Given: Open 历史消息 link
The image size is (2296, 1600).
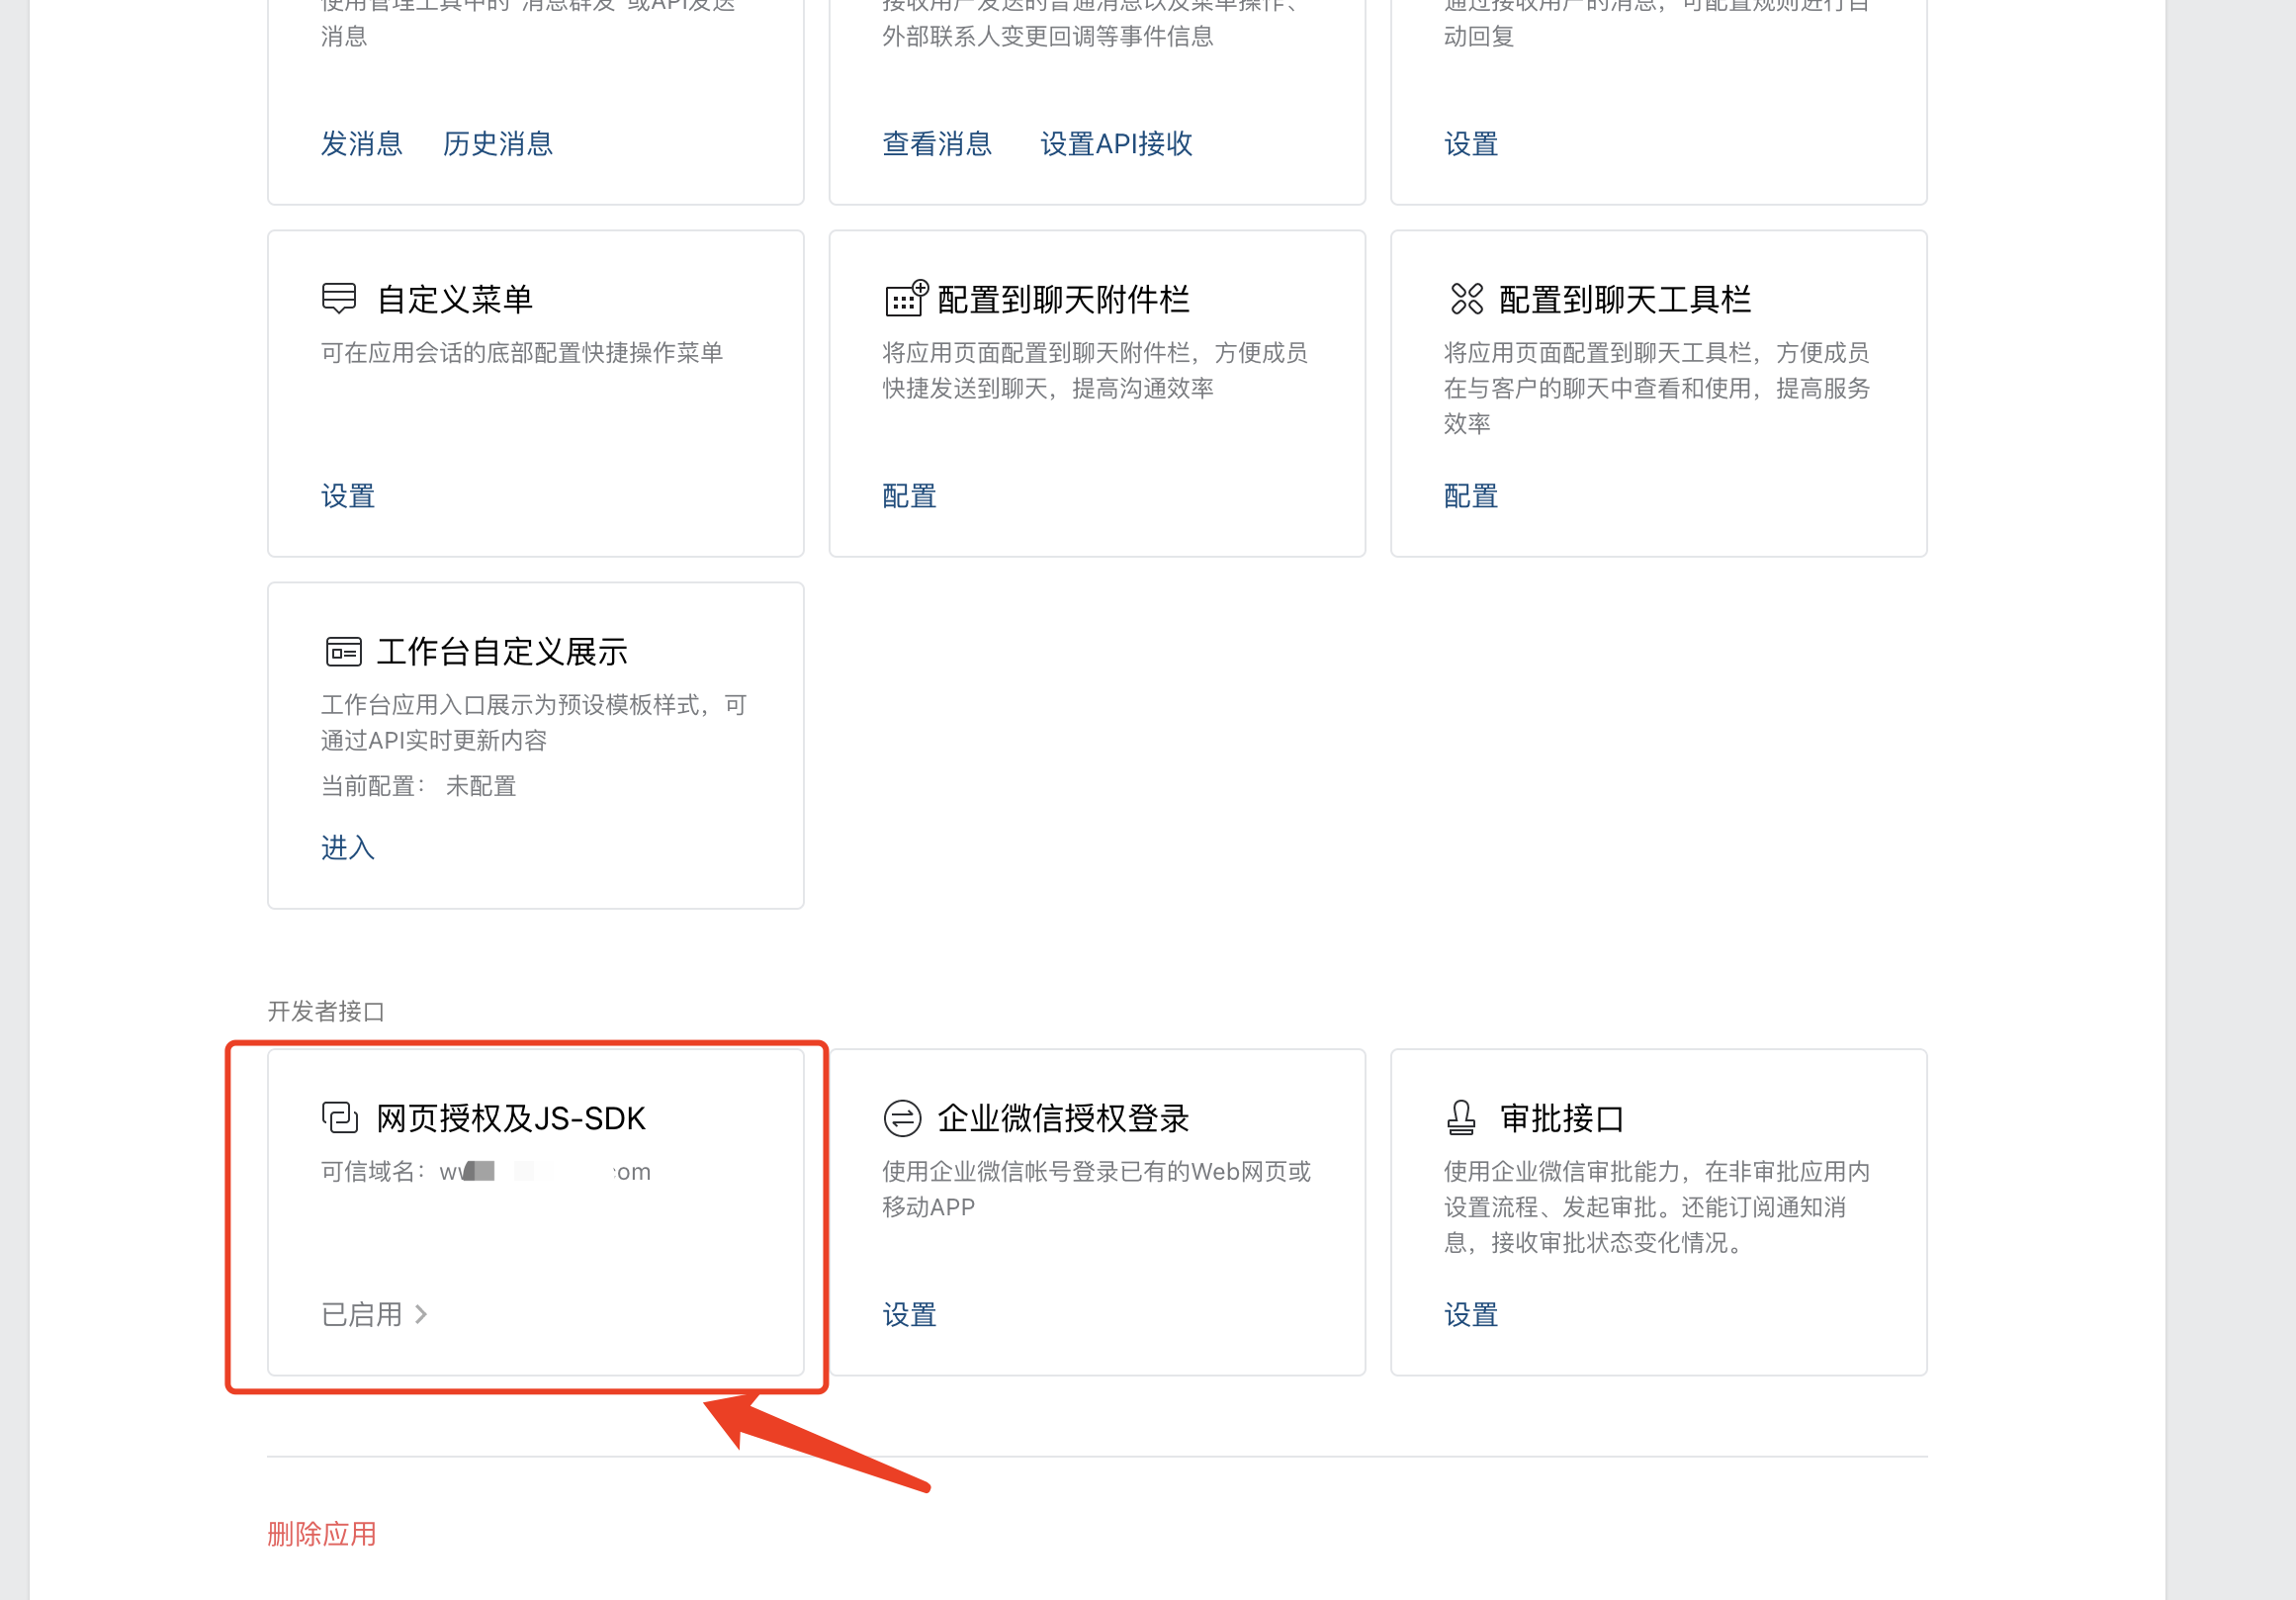Looking at the screenshot, I should click(x=497, y=144).
